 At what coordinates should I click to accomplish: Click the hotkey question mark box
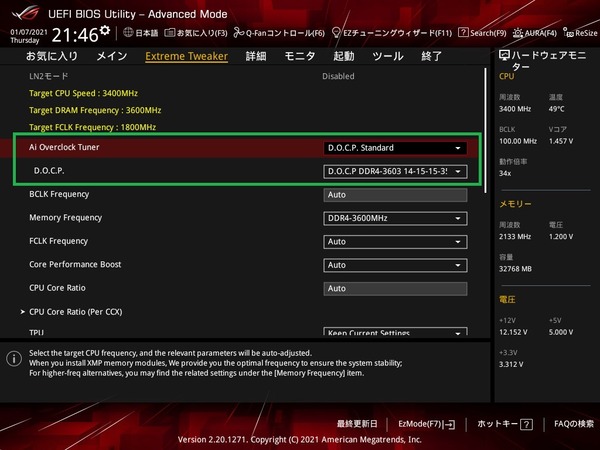click(x=527, y=424)
